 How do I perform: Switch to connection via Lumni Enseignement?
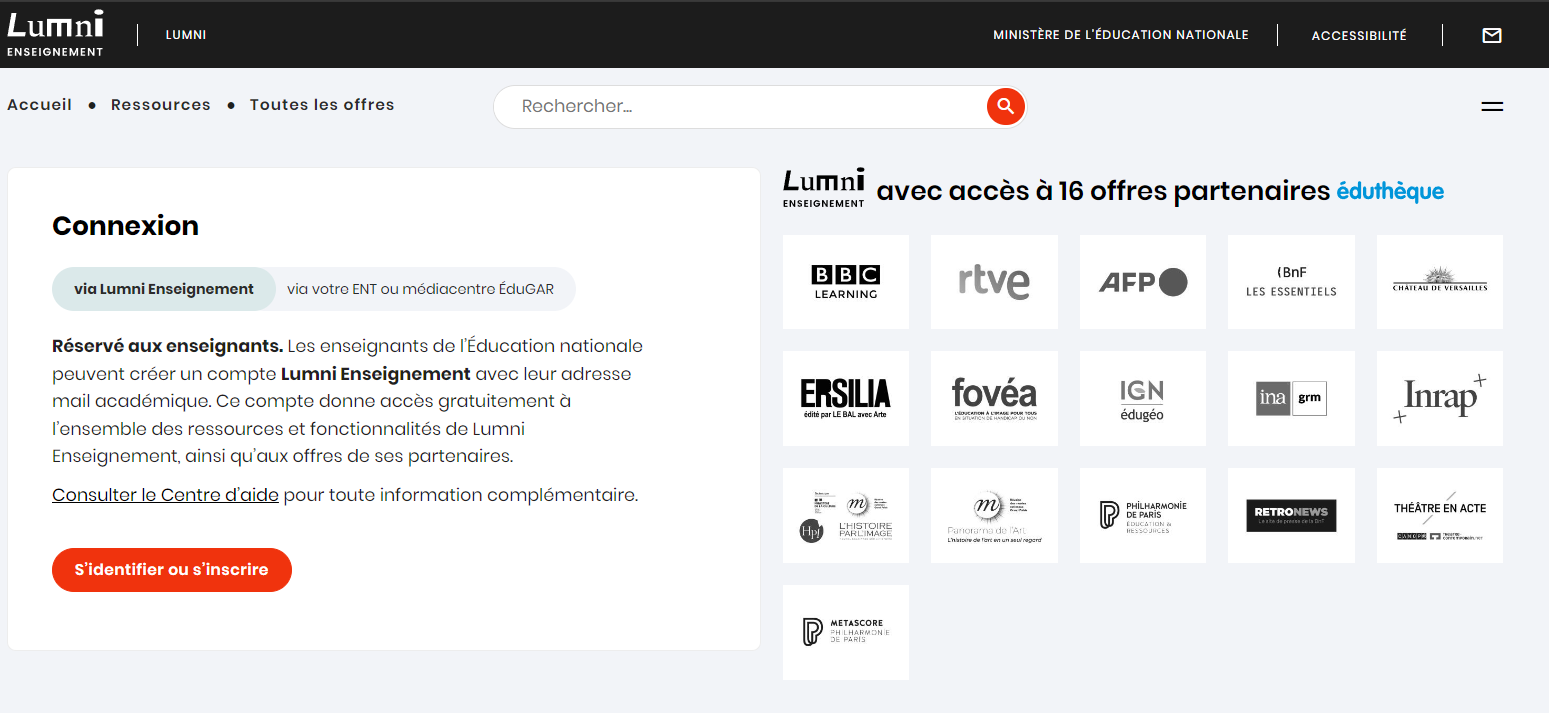(163, 288)
